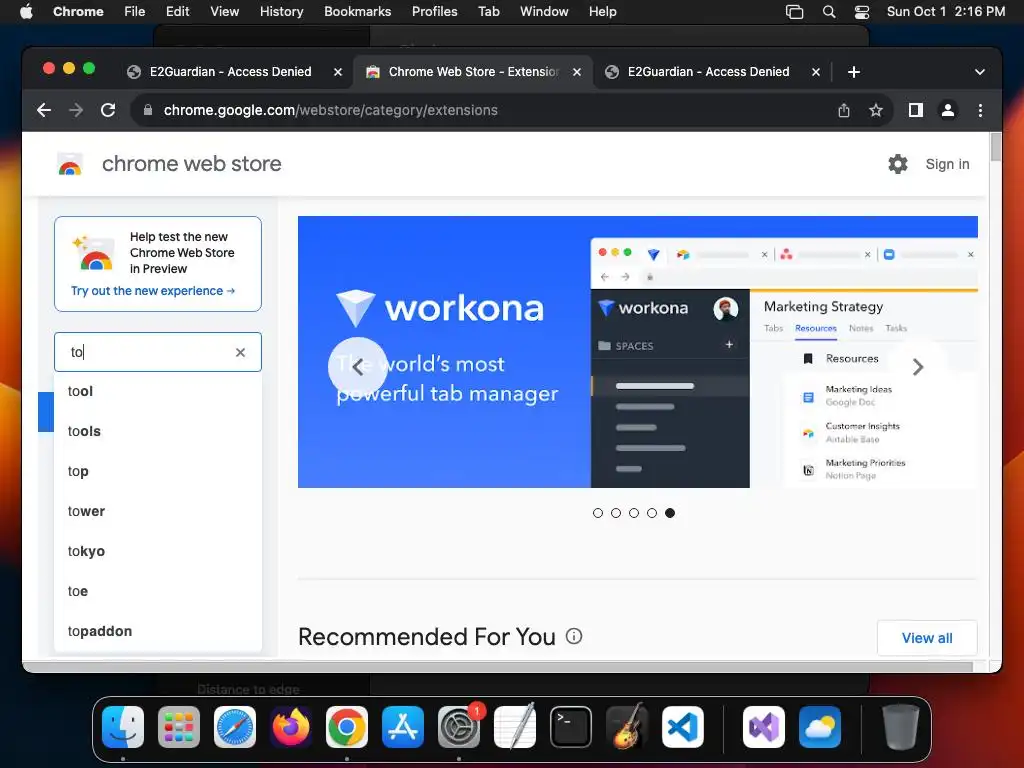Open Trash from the dock

click(x=901, y=727)
